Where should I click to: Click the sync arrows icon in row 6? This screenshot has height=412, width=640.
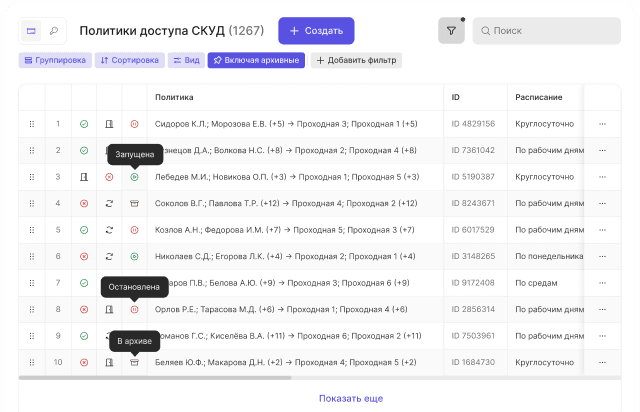click(109, 256)
